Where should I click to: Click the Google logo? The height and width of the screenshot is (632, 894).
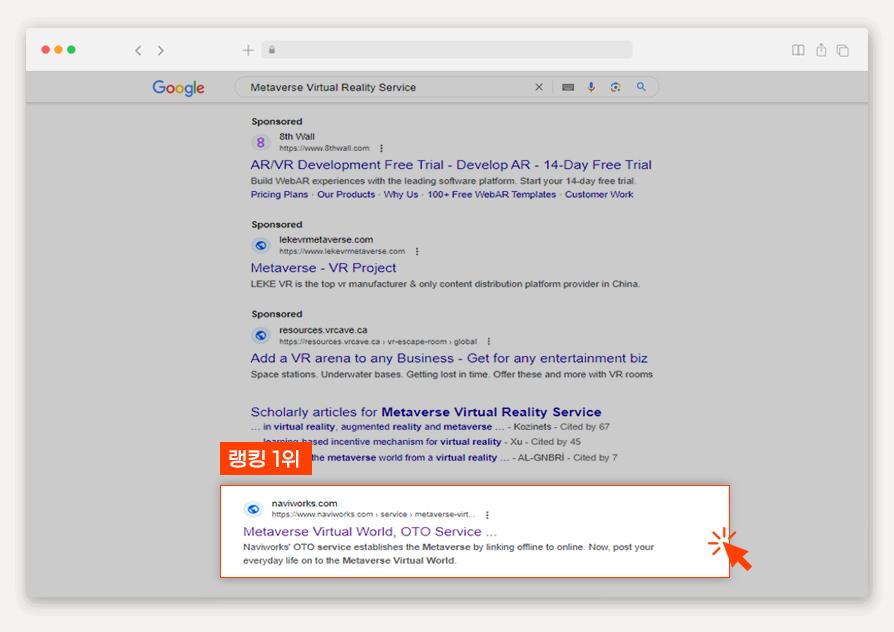pyautogui.click(x=178, y=87)
